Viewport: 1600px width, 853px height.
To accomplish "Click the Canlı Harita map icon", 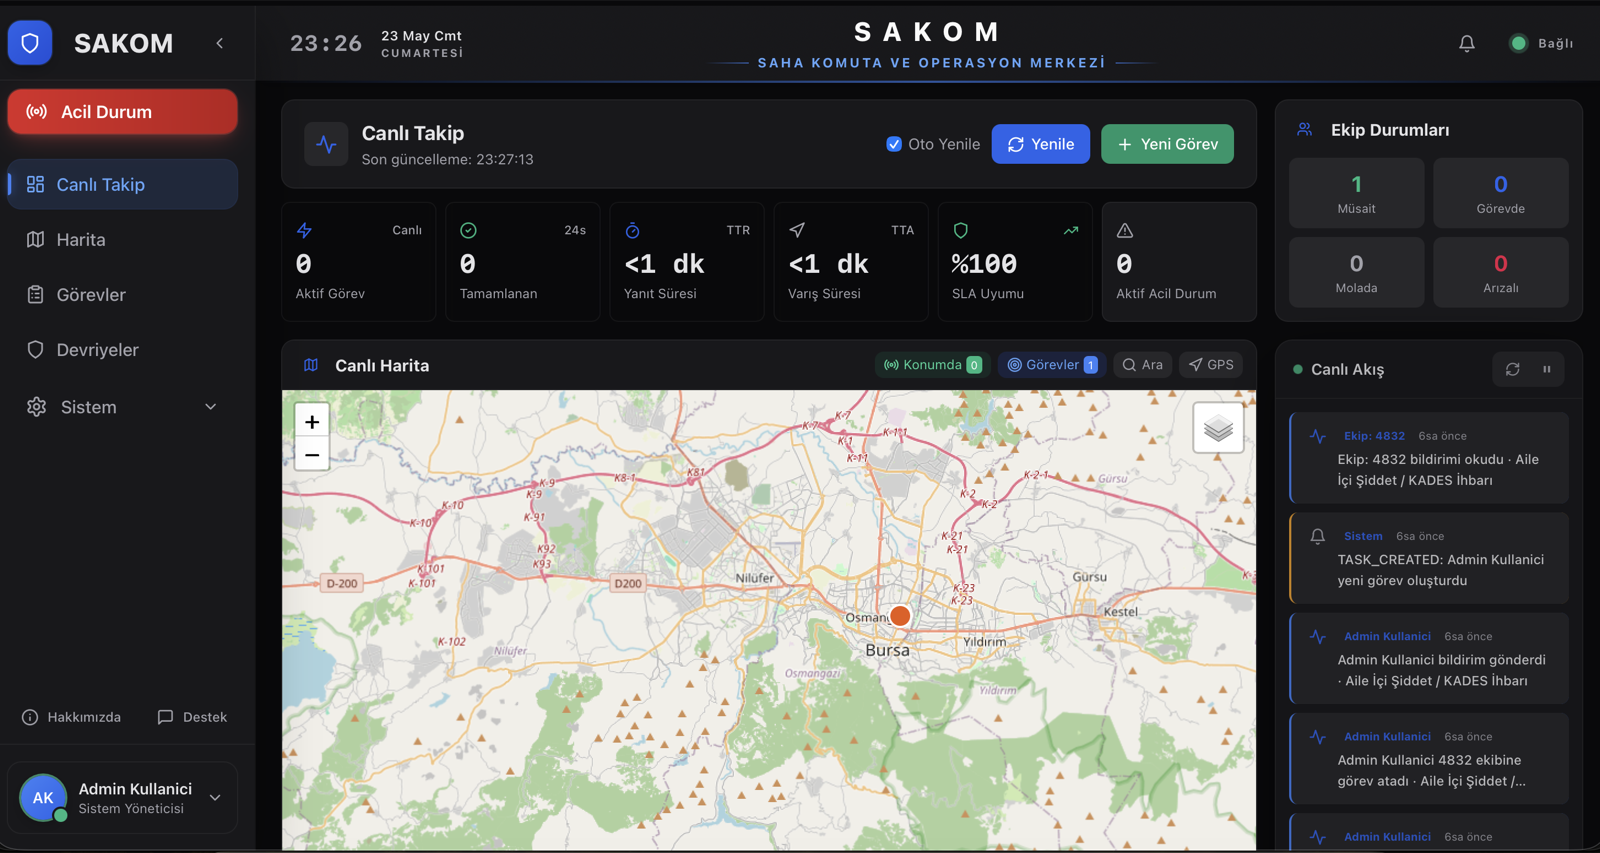I will coord(311,365).
